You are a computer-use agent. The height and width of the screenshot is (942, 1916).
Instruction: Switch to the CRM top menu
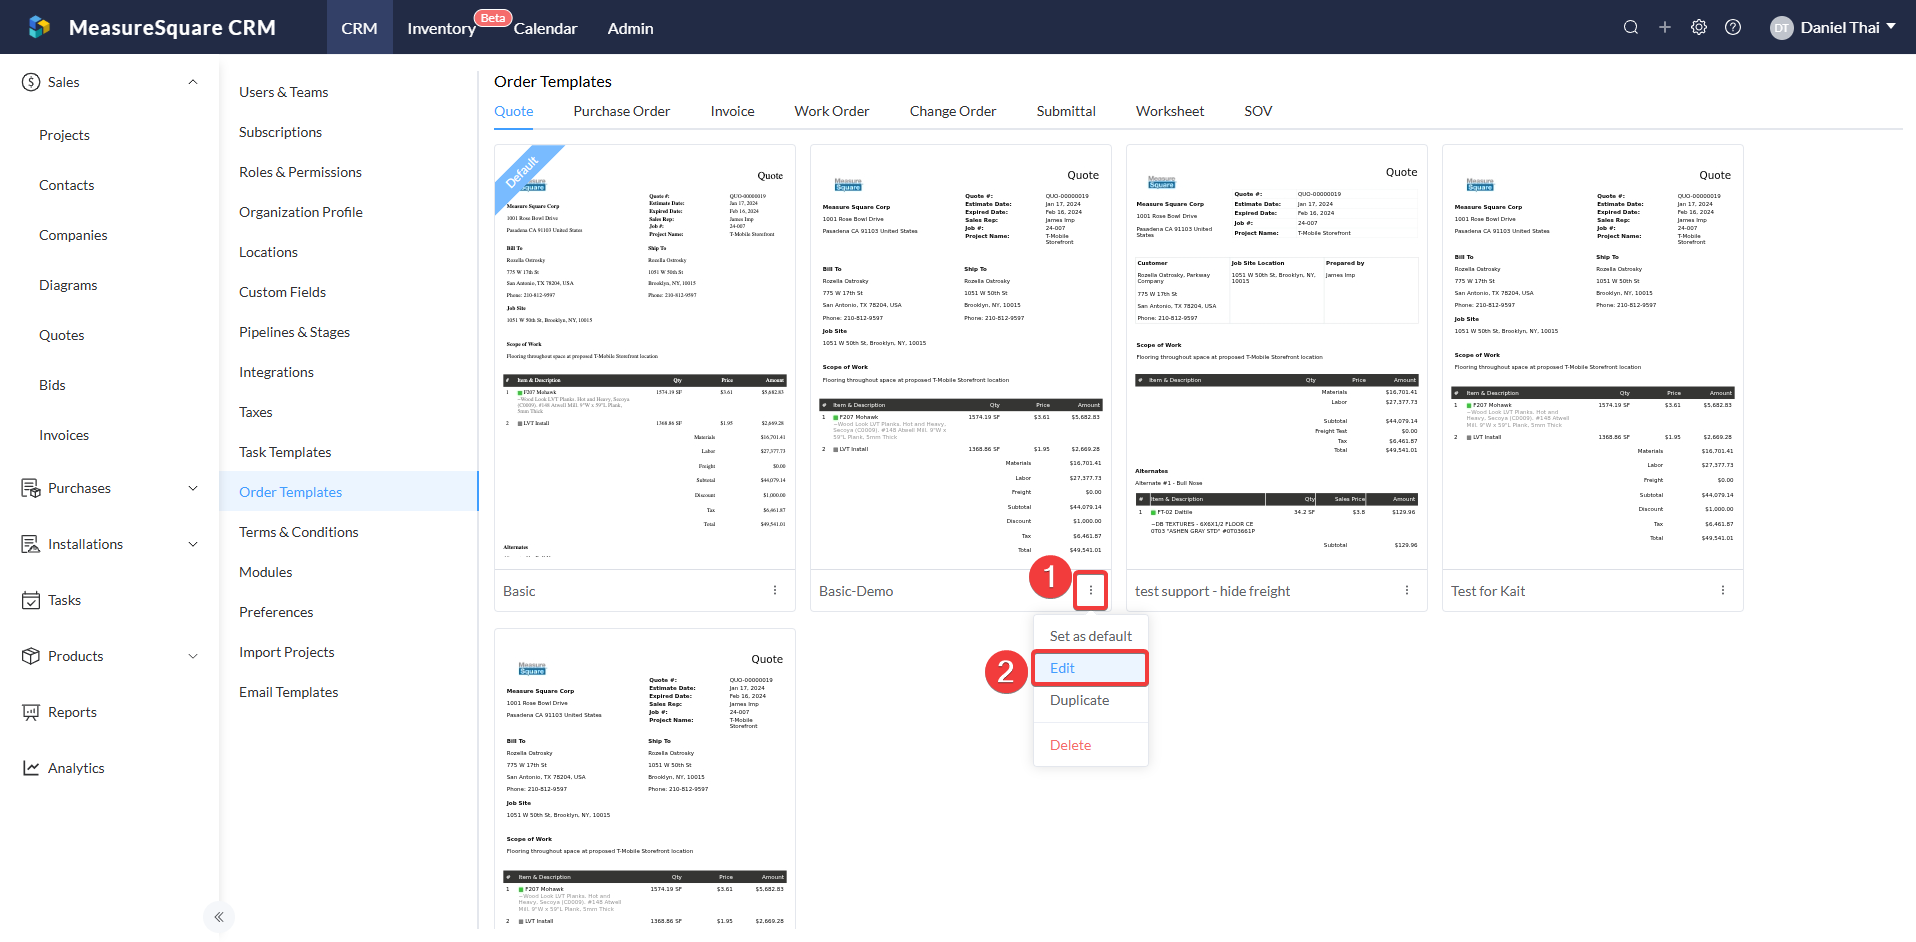pos(360,28)
